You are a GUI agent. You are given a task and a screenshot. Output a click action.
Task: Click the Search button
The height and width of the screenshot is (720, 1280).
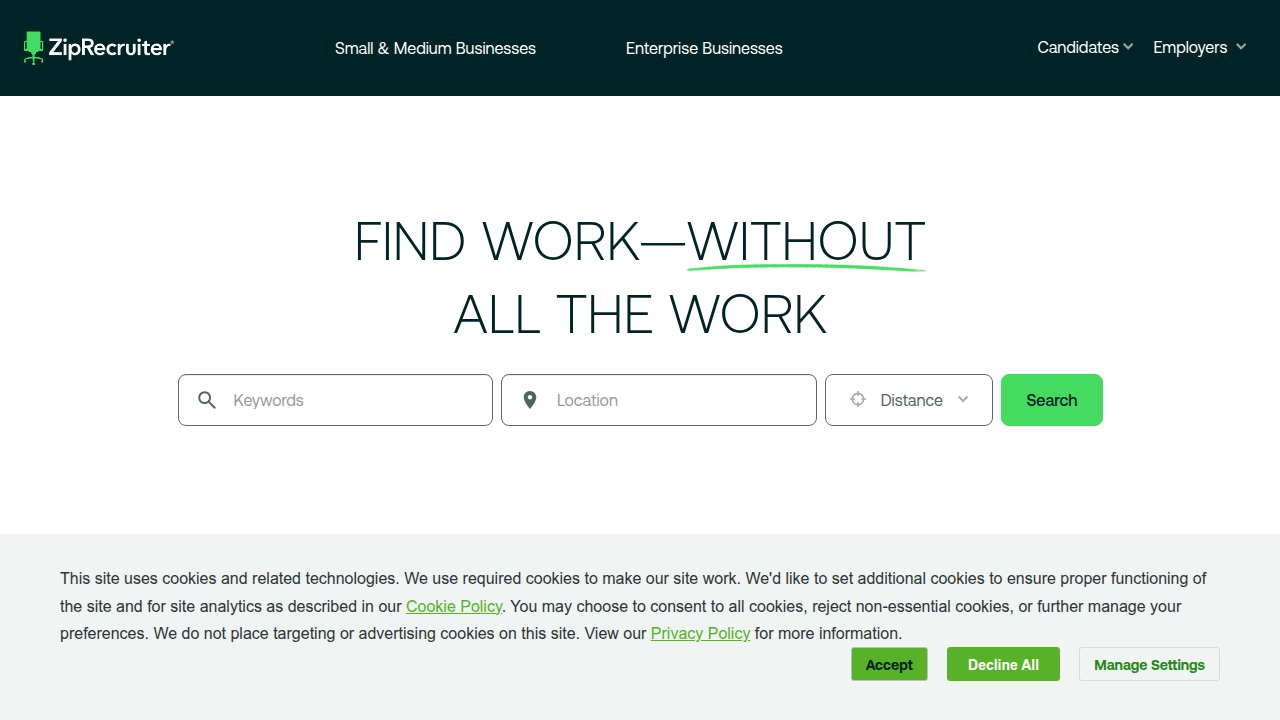[1052, 400]
